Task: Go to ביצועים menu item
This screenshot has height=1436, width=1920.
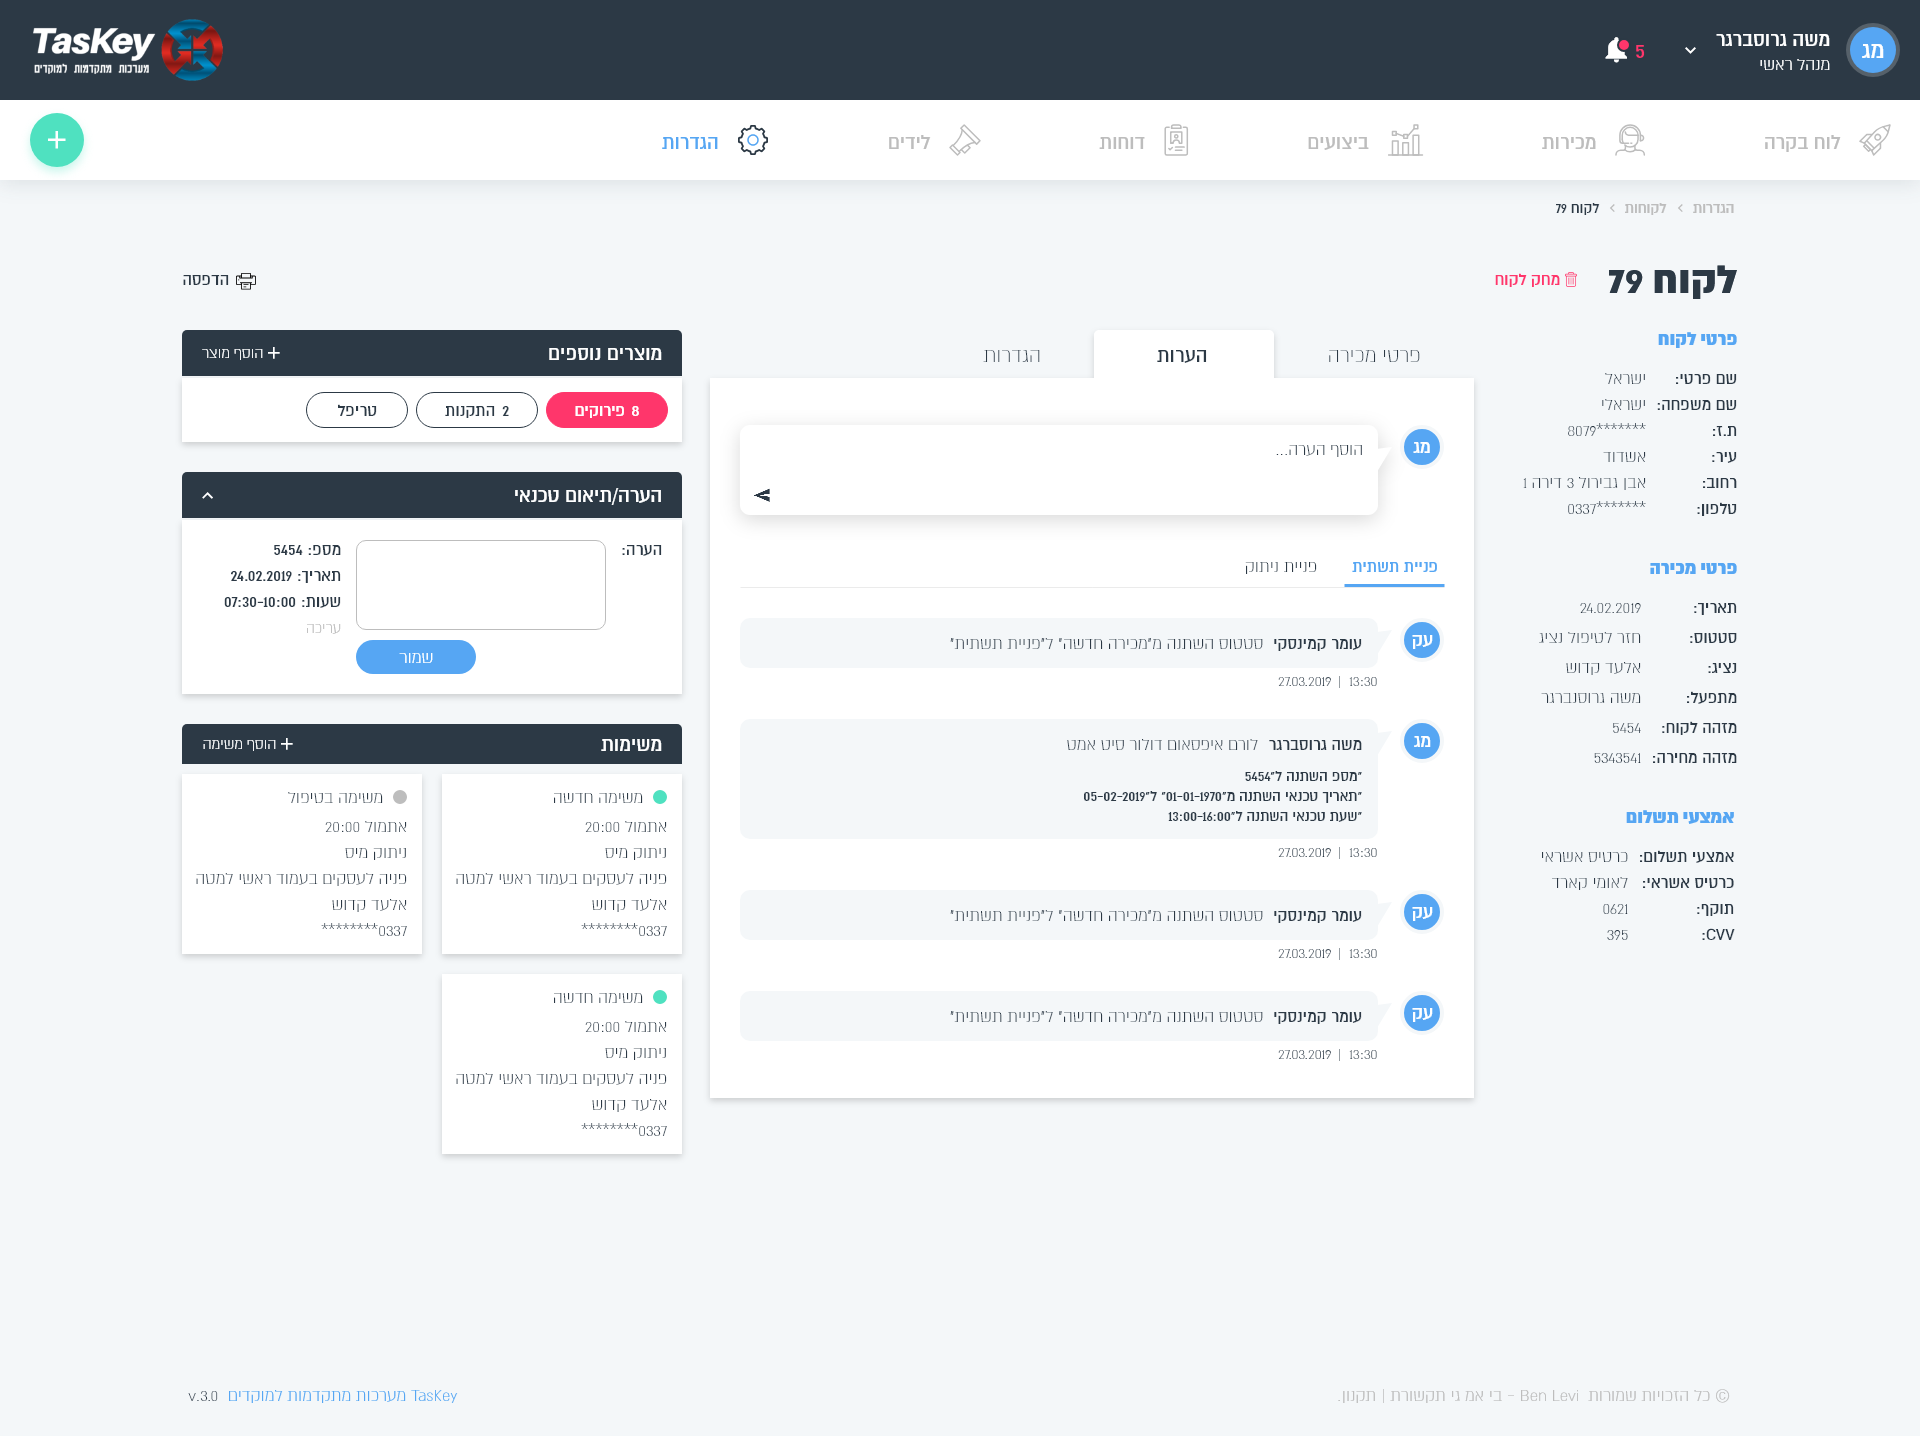Action: pyautogui.click(x=1338, y=142)
